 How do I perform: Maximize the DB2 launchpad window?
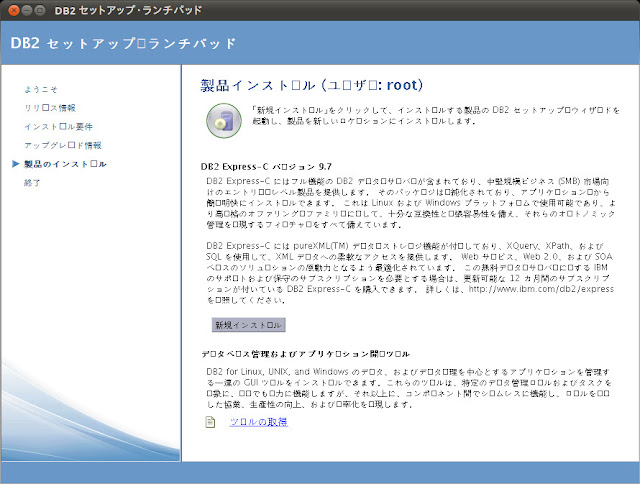40,10
